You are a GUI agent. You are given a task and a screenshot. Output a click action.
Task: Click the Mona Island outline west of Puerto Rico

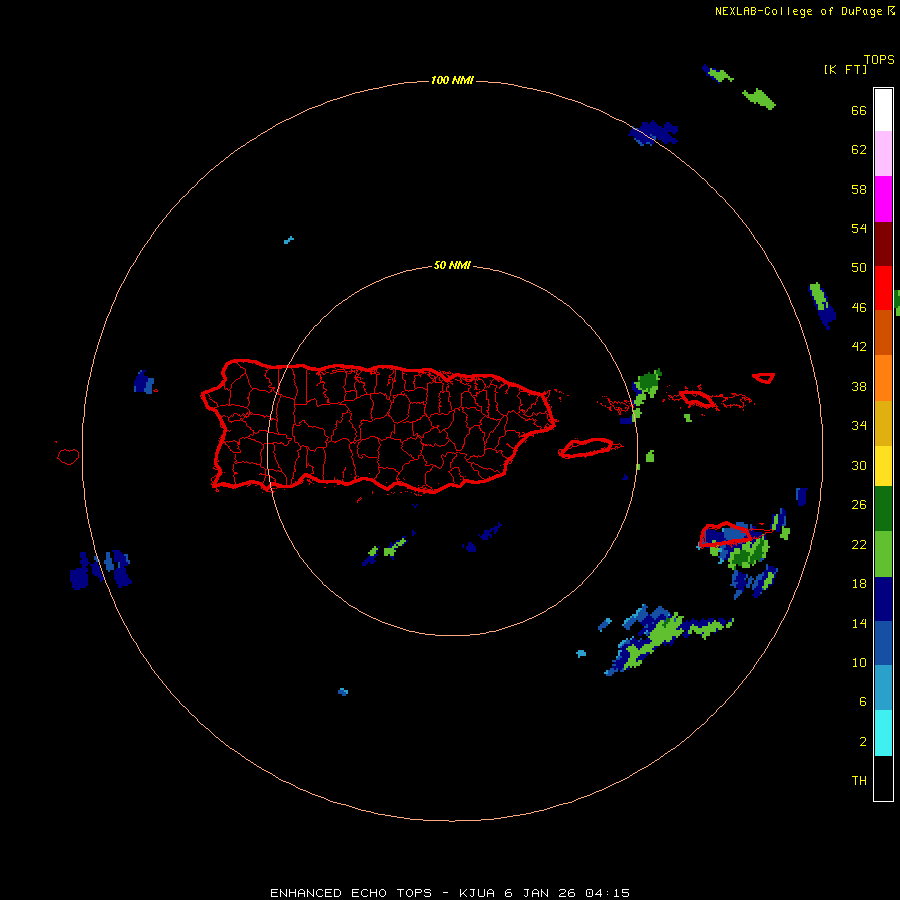click(68, 456)
